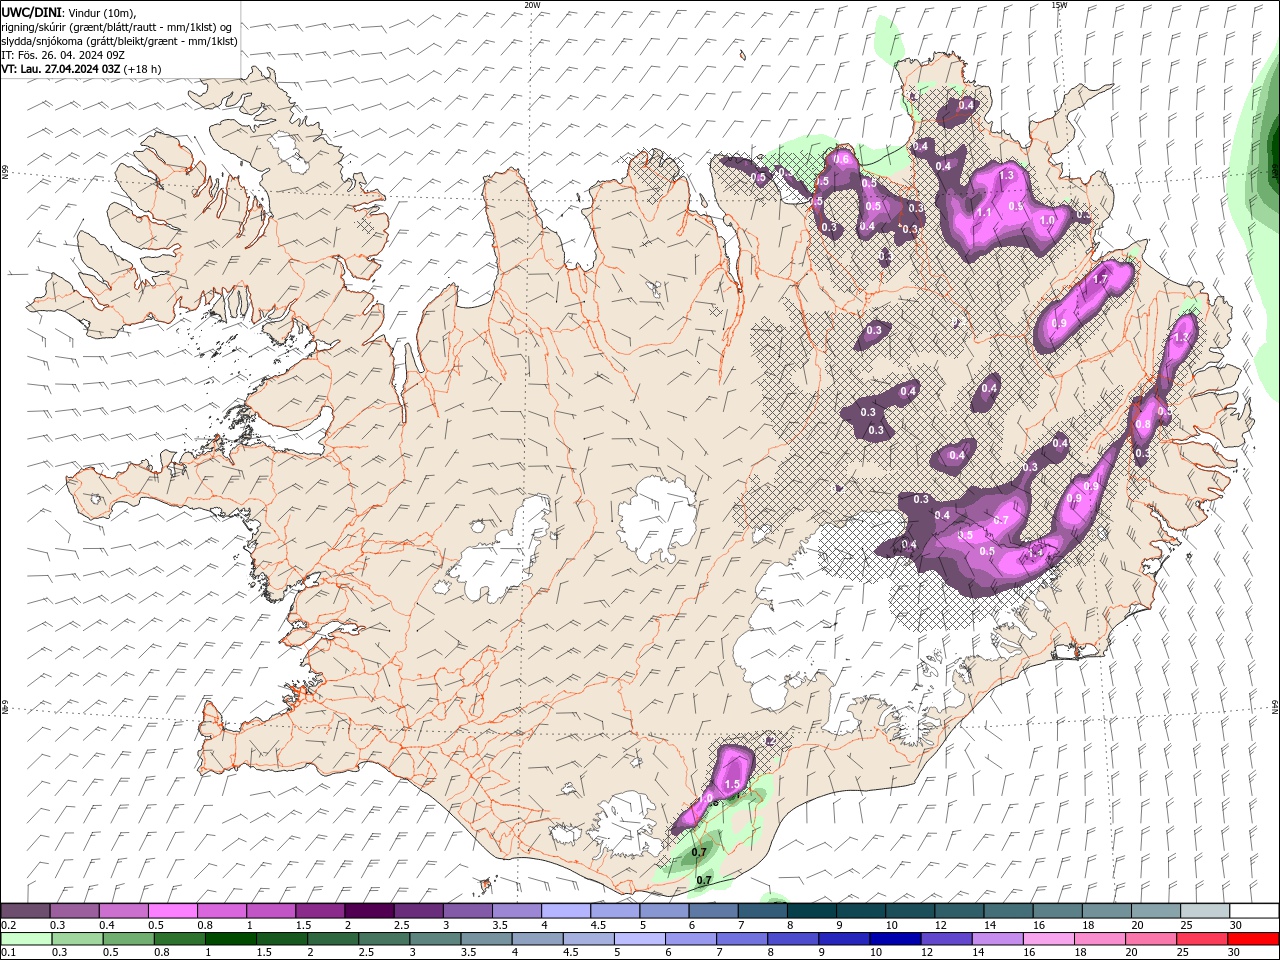Click the 18 label on the rain scale
Viewport: 1280px width, 960px height.
[x=1080, y=952]
